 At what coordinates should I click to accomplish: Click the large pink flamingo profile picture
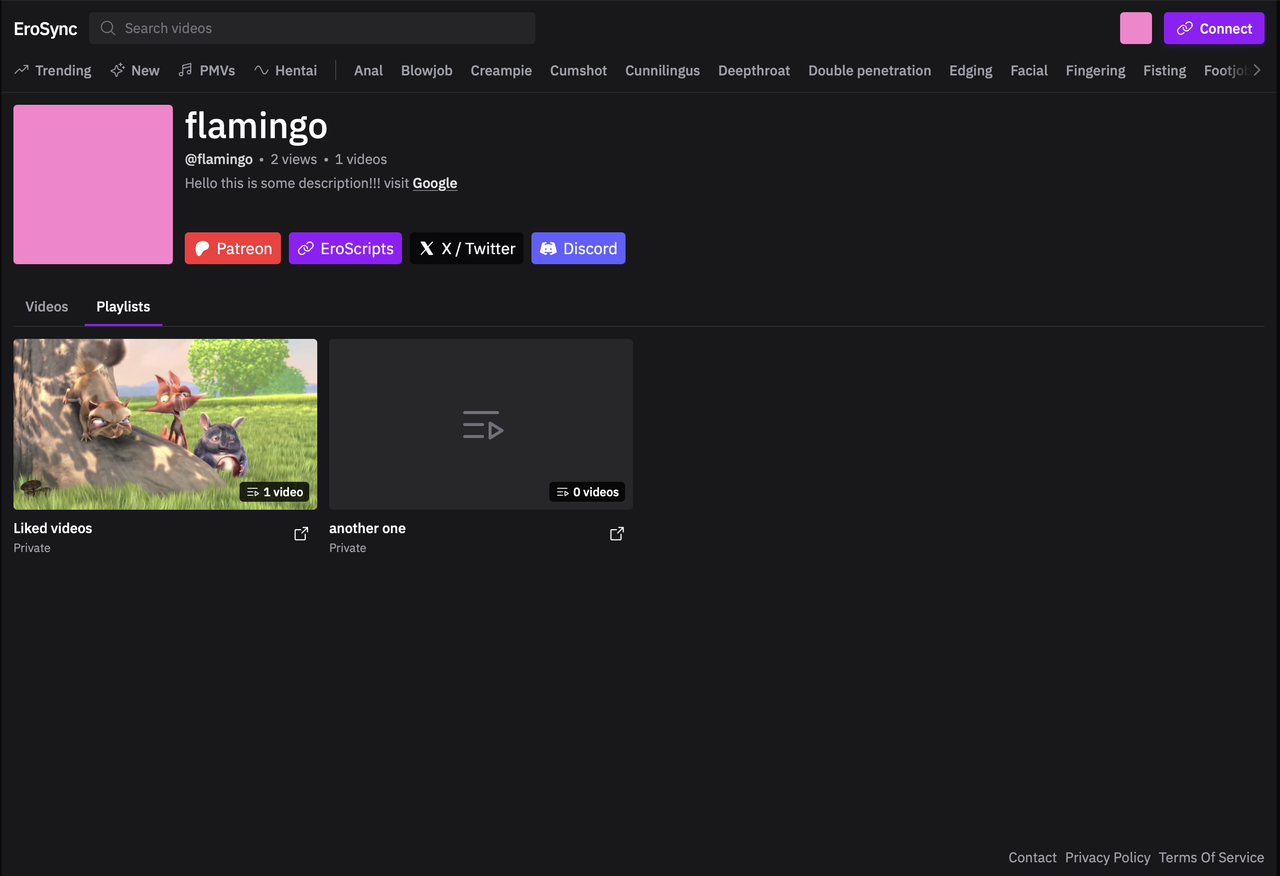click(93, 184)
